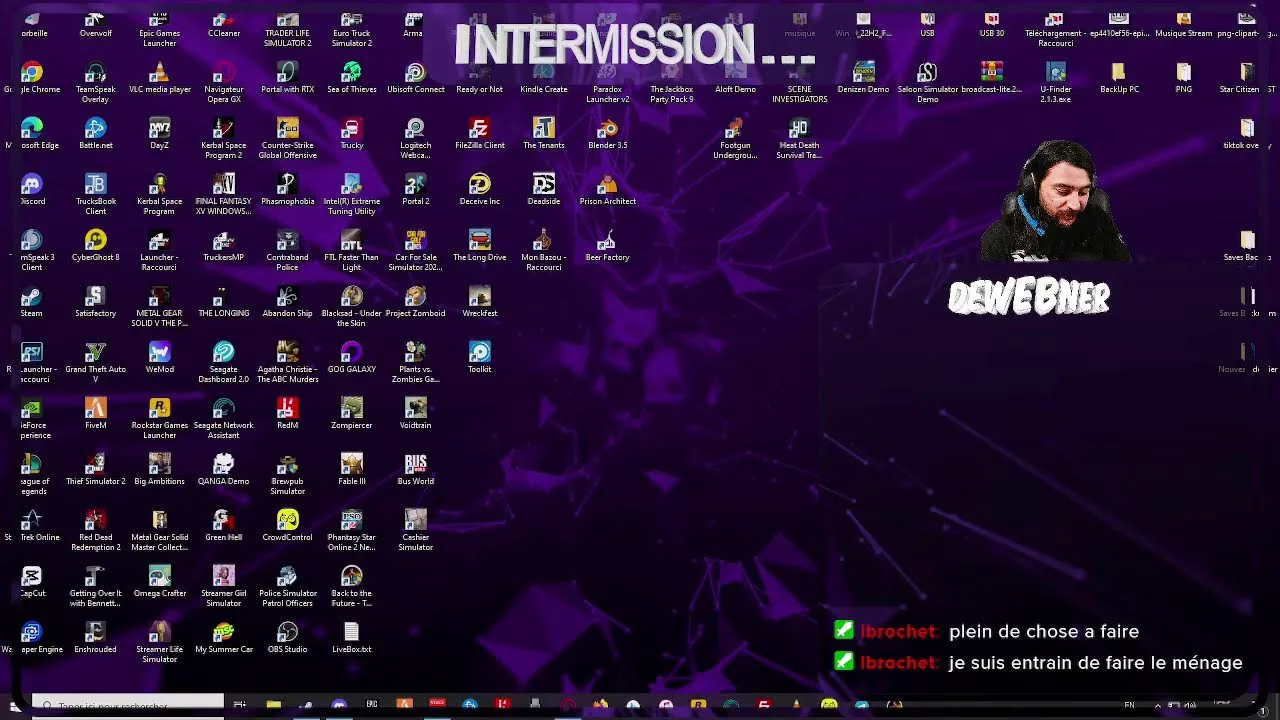Open Police Simulator Patrol Officers icon

(x=287, y=586)
